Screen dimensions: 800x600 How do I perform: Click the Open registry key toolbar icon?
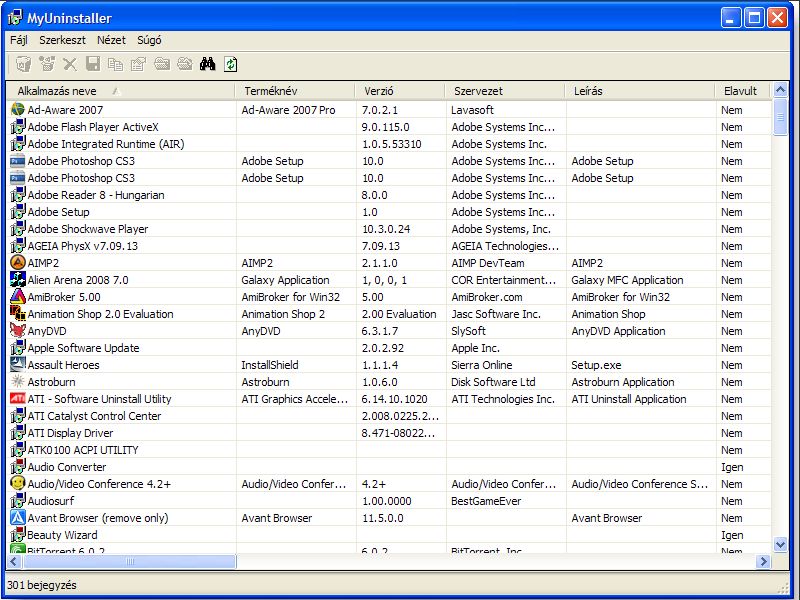[185, 64]
